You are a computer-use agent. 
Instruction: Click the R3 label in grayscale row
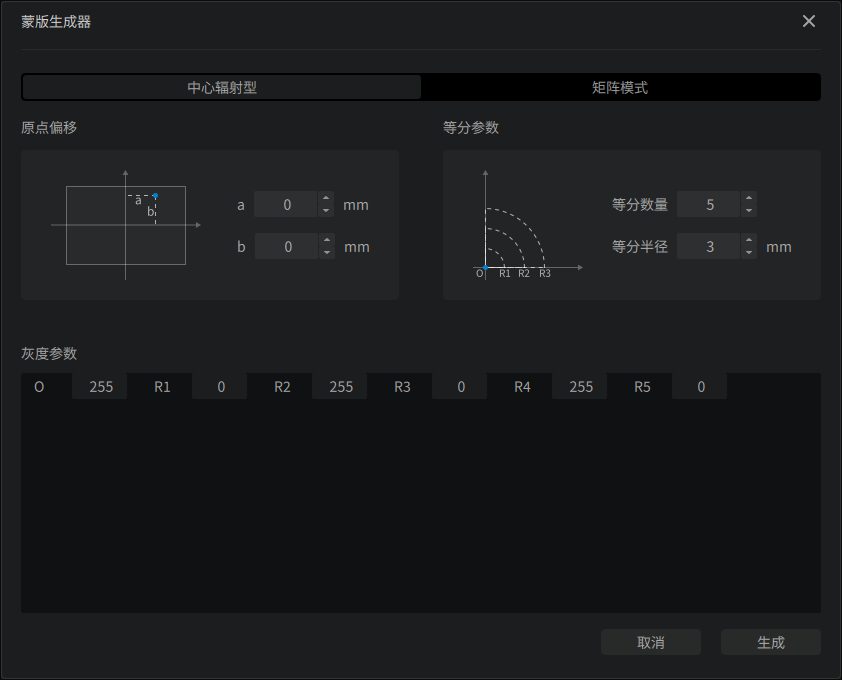click(x=402, y=387)
